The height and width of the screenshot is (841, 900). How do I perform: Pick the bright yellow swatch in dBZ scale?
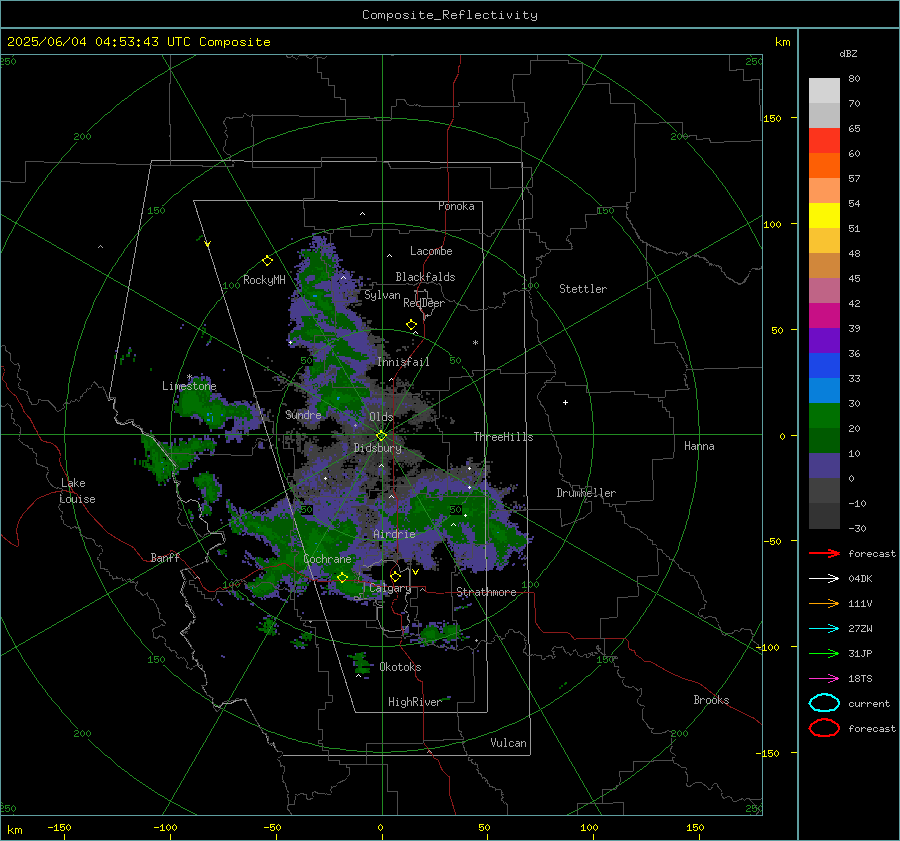coord(824,215)
